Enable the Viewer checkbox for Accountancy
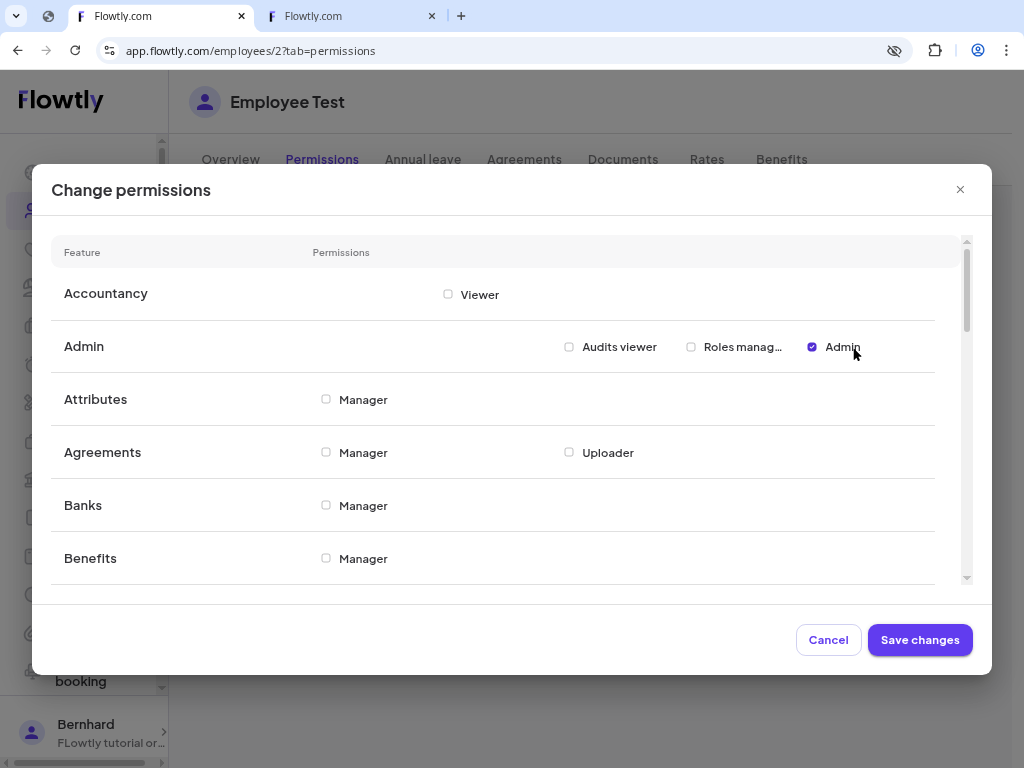This screenshot has height=768, width=1024. (448, 294)
